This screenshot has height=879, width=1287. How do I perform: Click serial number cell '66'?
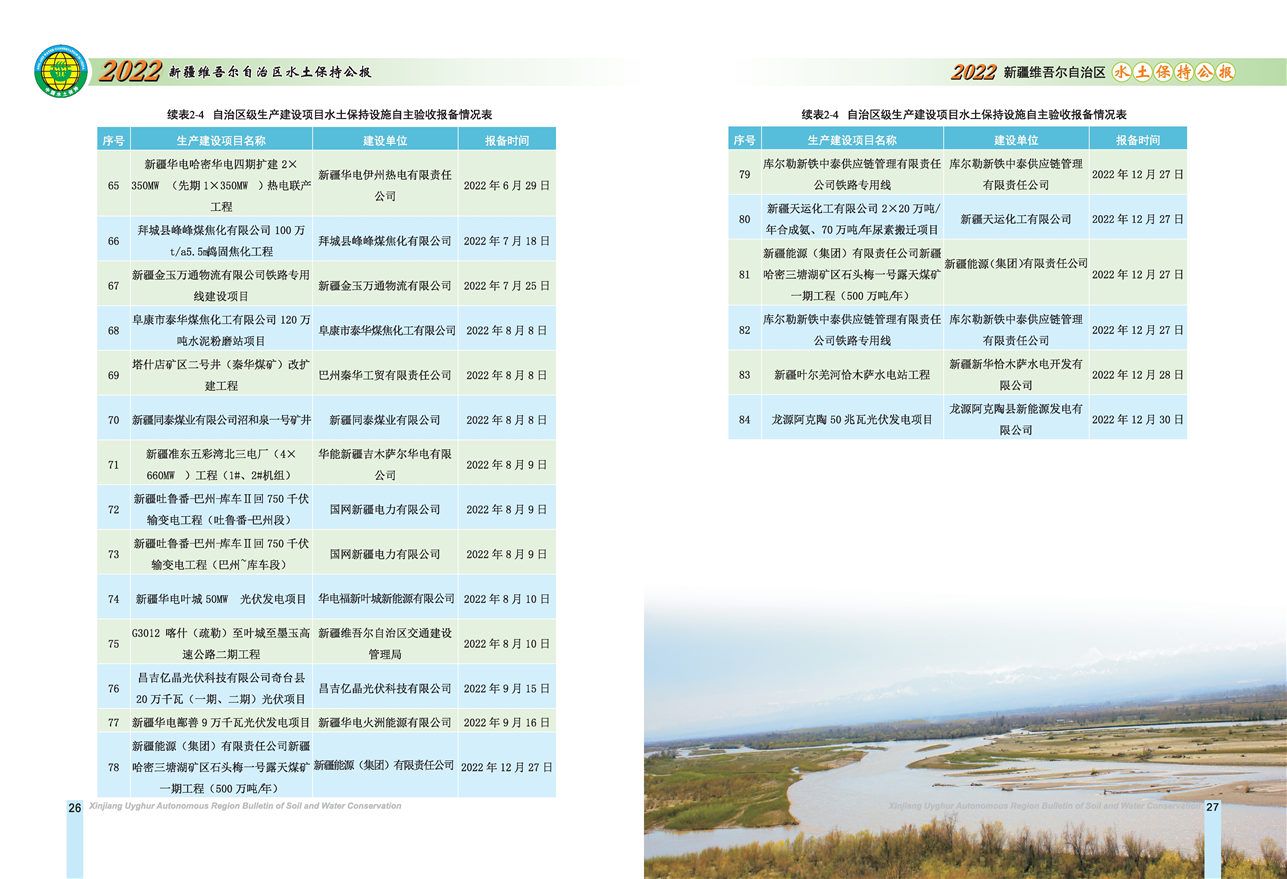point(113,241)
